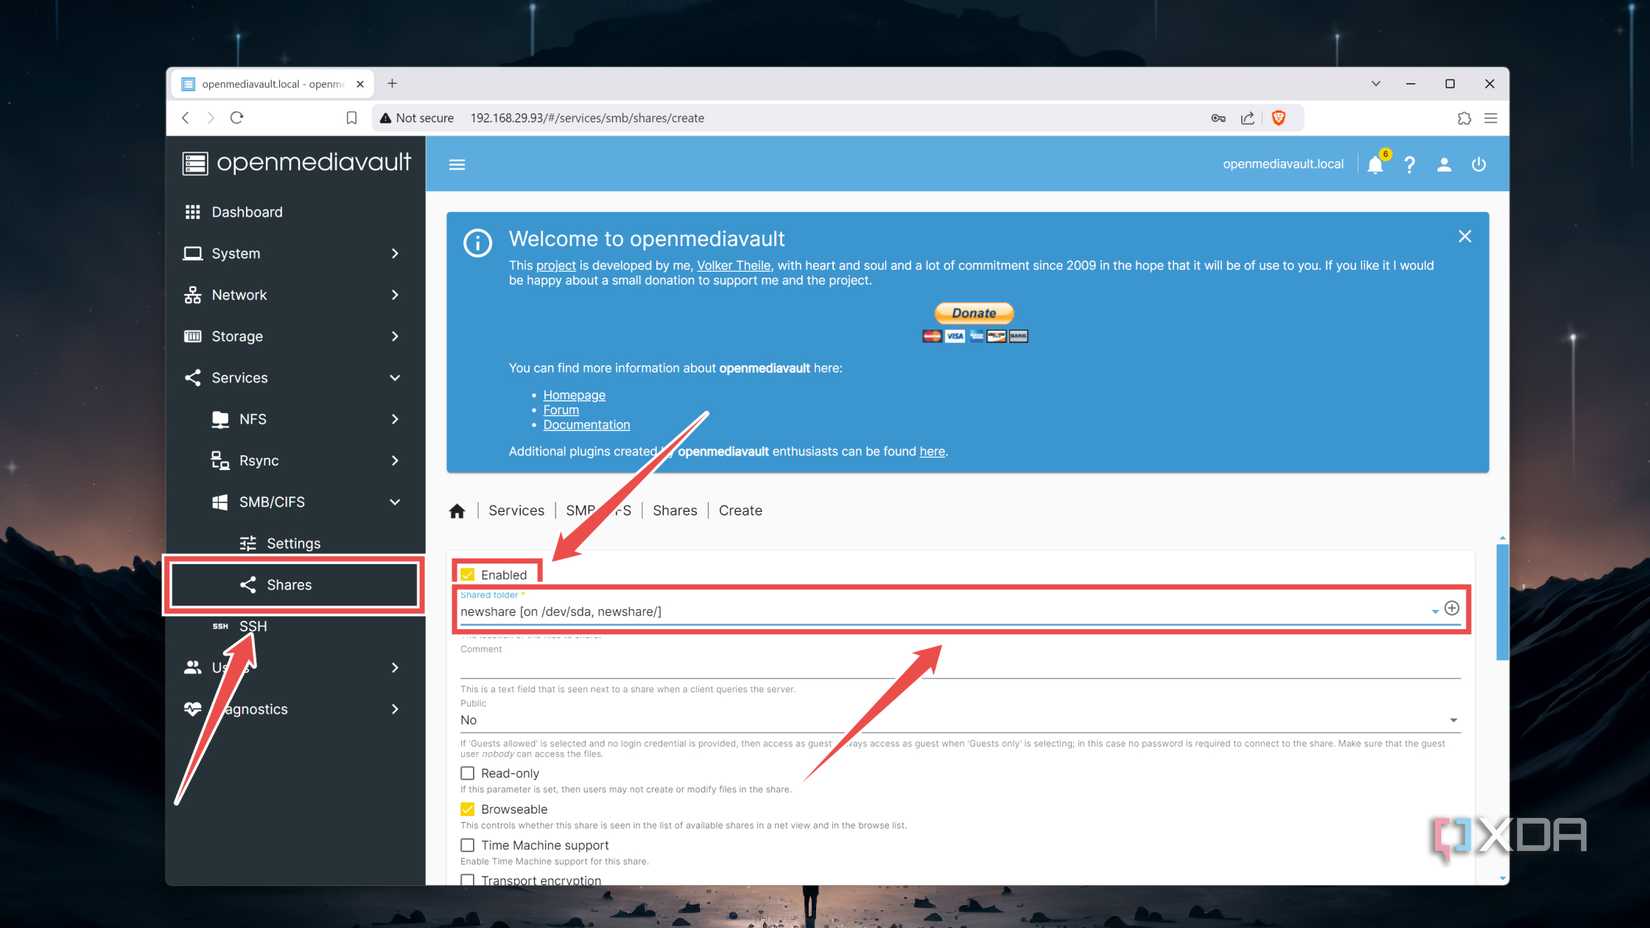Select Shares in the sidebar

point(295,585)
